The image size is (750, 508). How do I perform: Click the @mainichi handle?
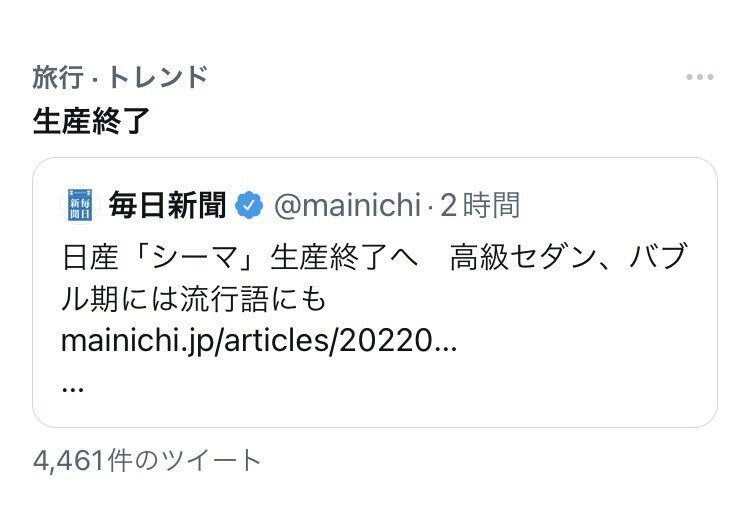(346, 206)
